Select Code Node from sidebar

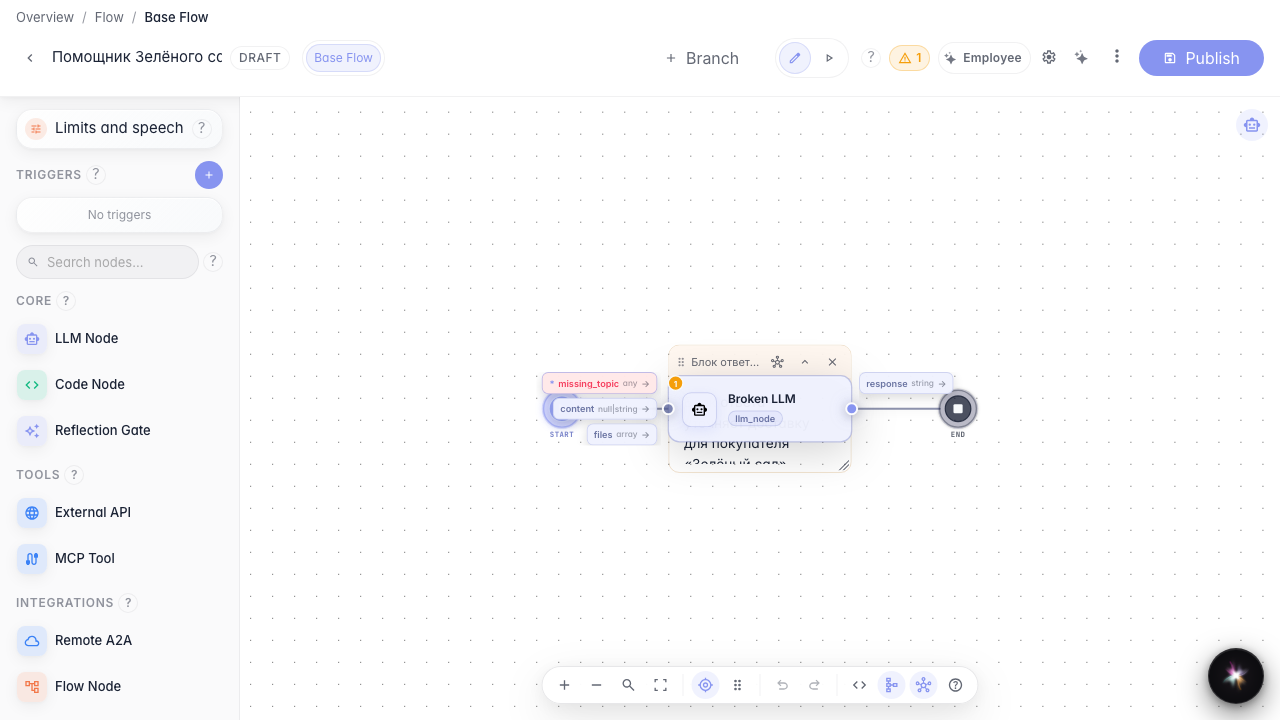pyautogui.click(x=119, y=385)
